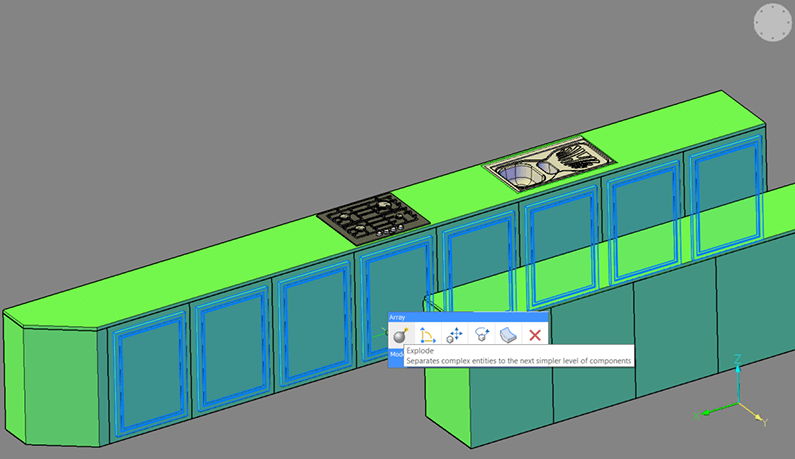Click the LookFrom view widget circle
This screenshot has height=459, width=795.
pos(773,22)
